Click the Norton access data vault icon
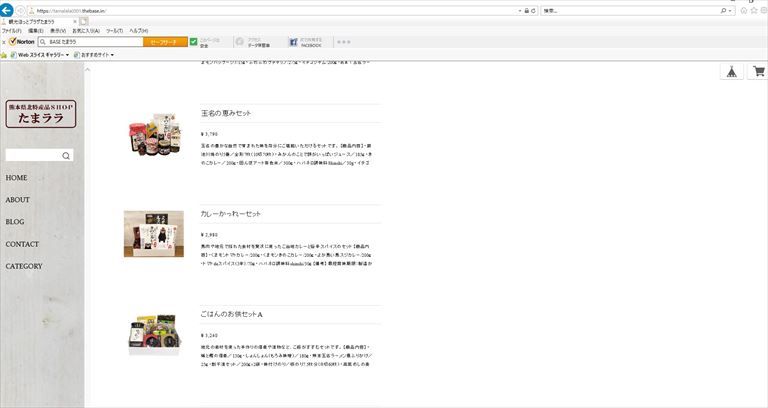The image size is (768, 408). 240,42
